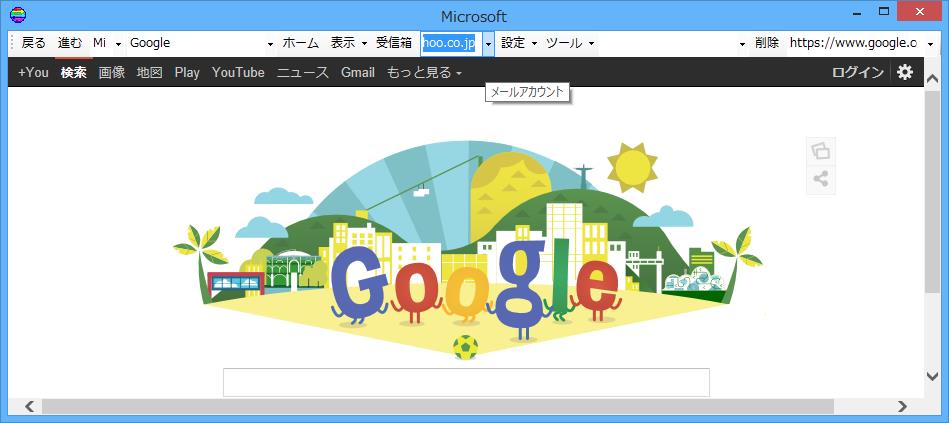Click the 戻る back button
The height and width of the screenshot is (423, 949).
pyautogui.click(x=33, y=43)
